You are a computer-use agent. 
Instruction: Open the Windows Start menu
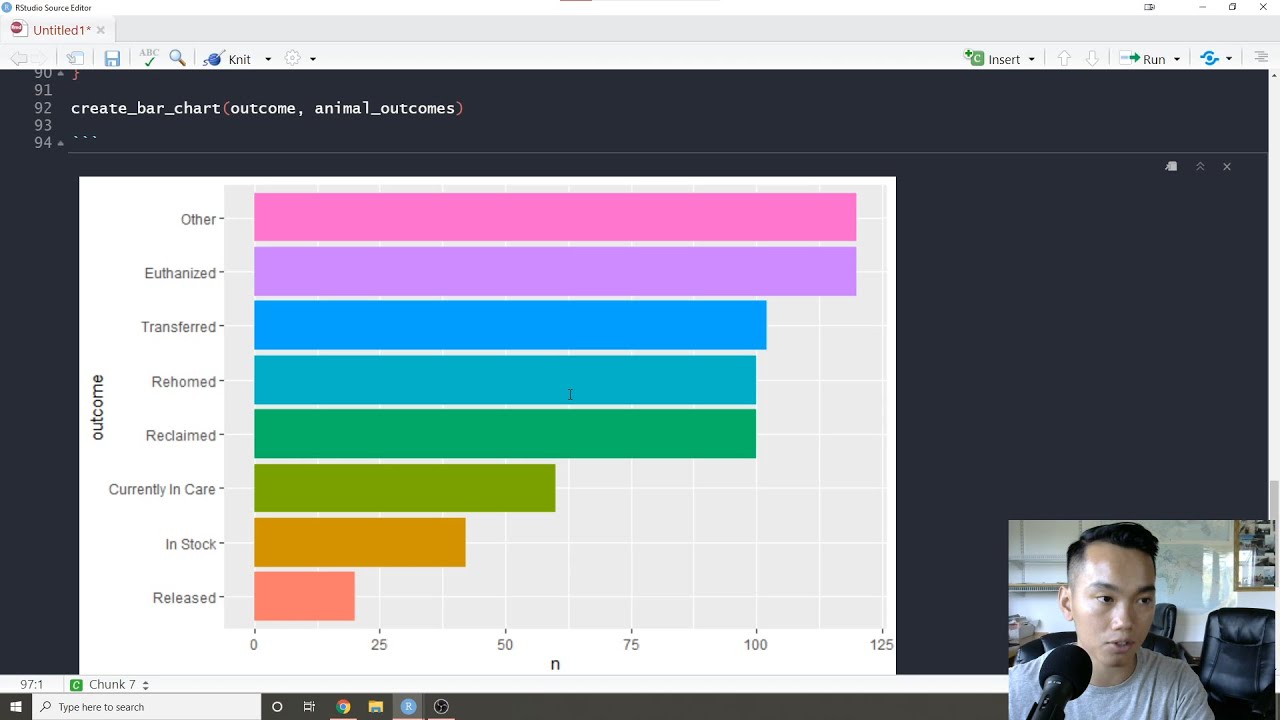[16, 707]
